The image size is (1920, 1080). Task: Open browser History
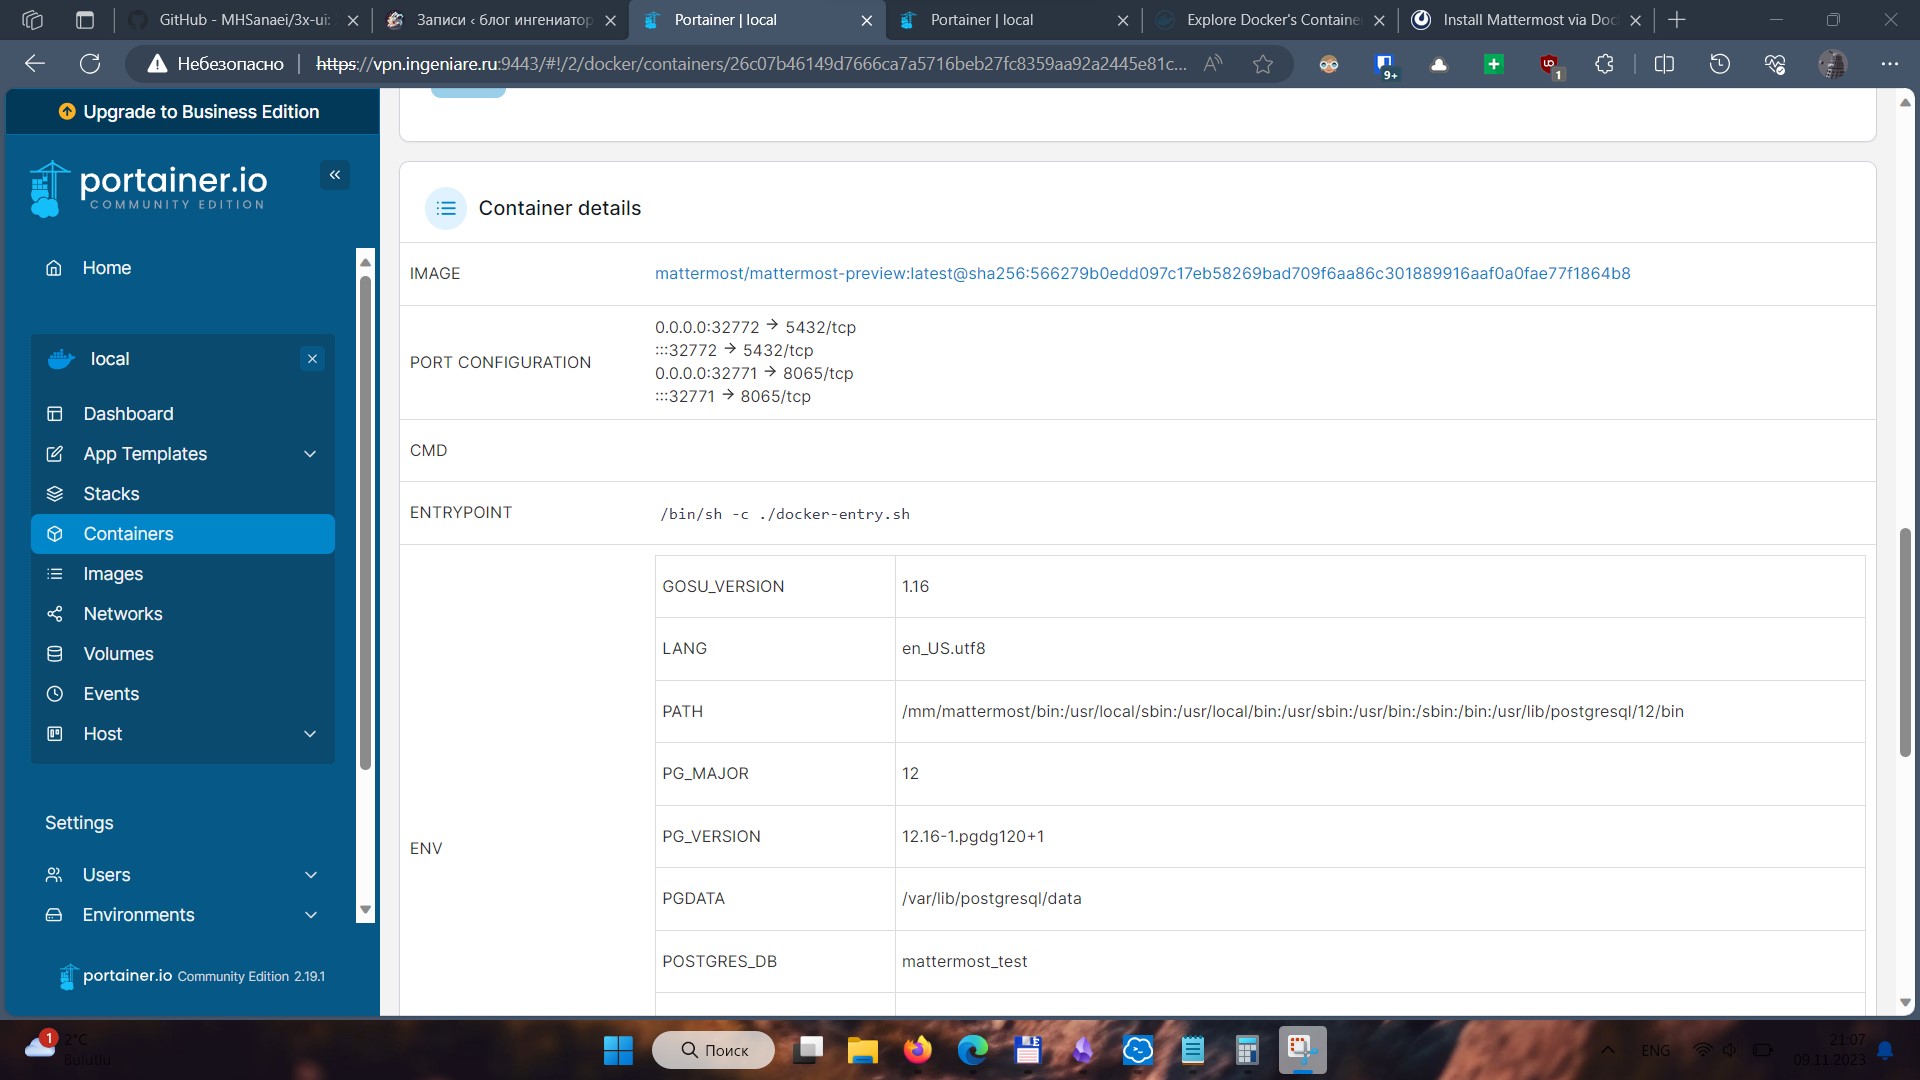(x=1720, y=64)
